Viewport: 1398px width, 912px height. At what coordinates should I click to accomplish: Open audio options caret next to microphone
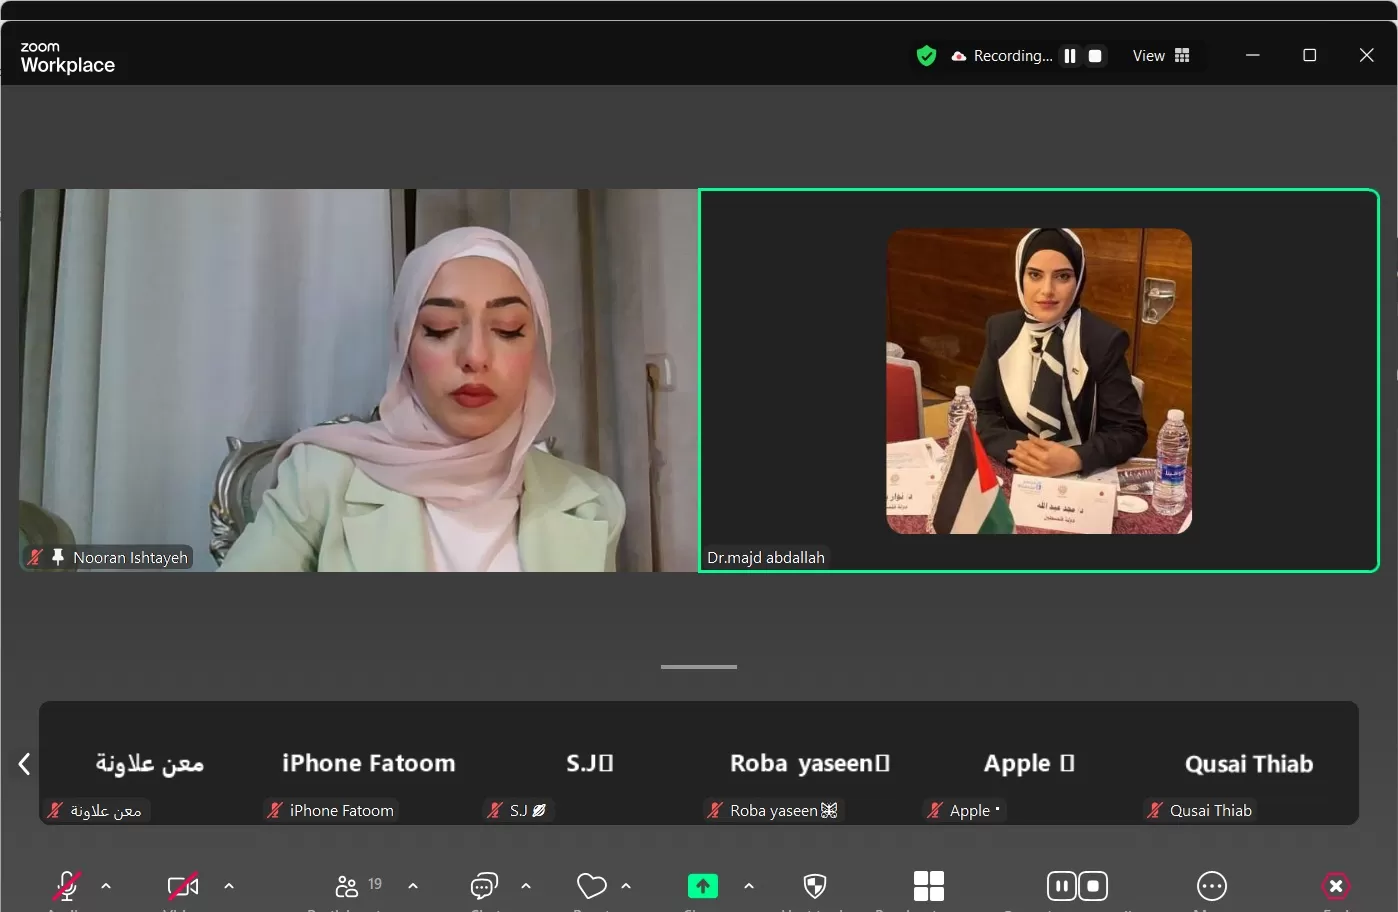pos(106,886)
